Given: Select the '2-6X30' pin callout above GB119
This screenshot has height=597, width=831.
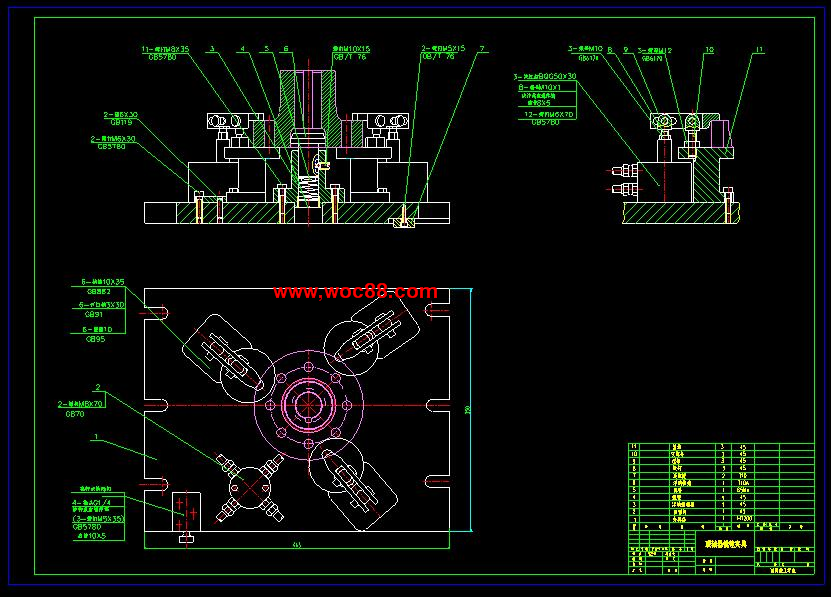Looking at the screenshot, I should [x=121, y=115].
